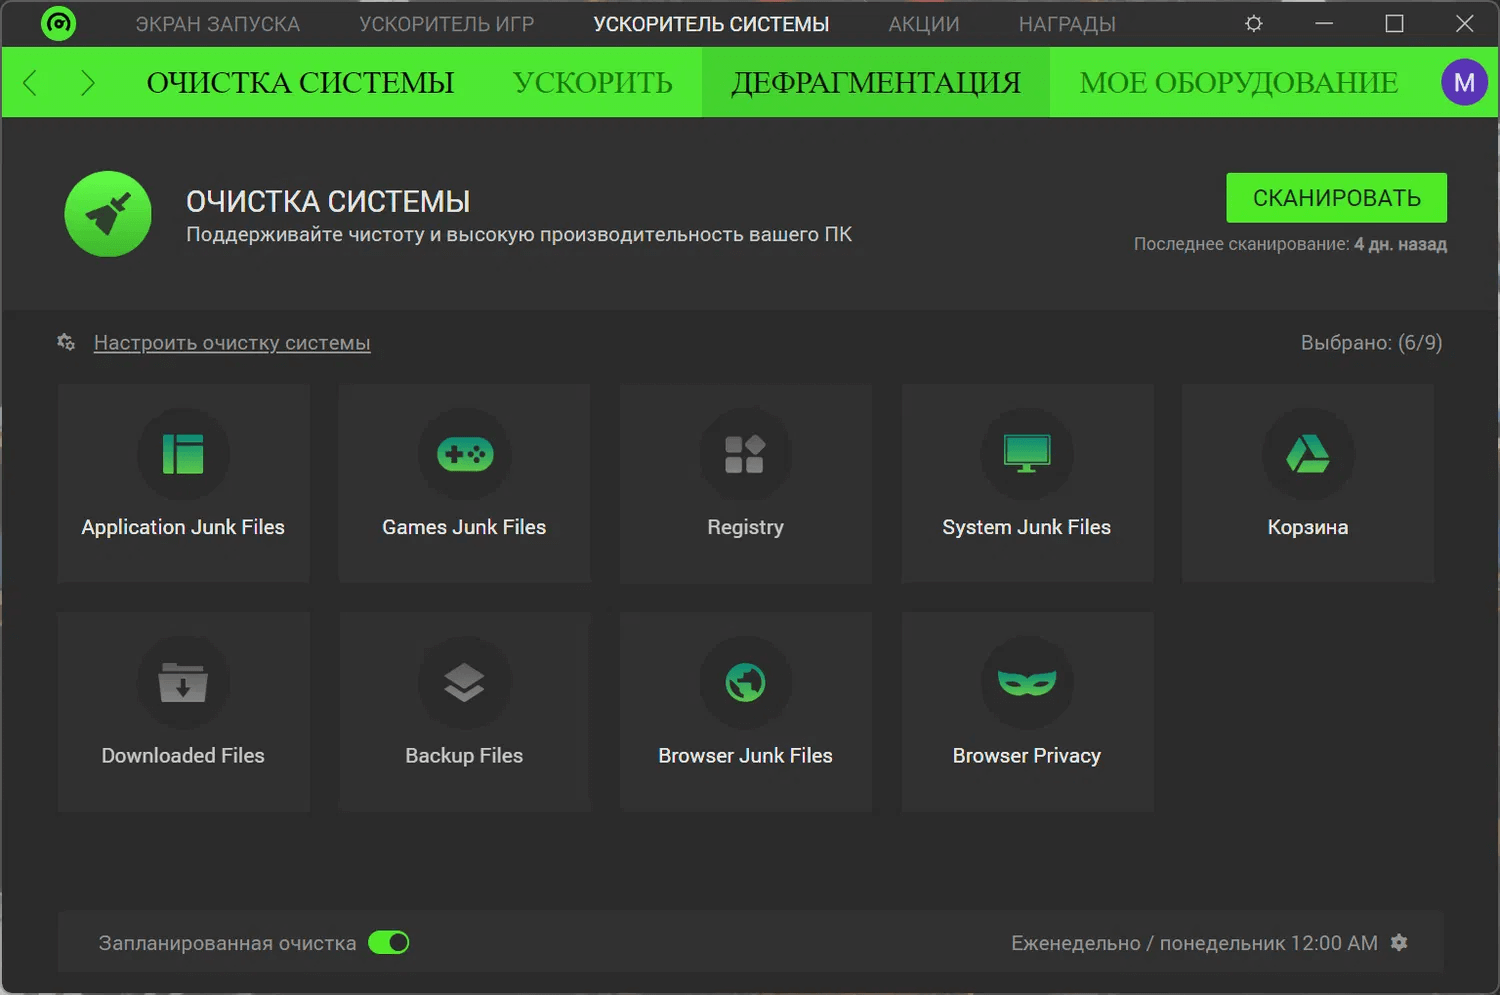1500x995 pixels.
Task: Switch to the УСКОРИТЬ tab
Action: coord(593,83)
